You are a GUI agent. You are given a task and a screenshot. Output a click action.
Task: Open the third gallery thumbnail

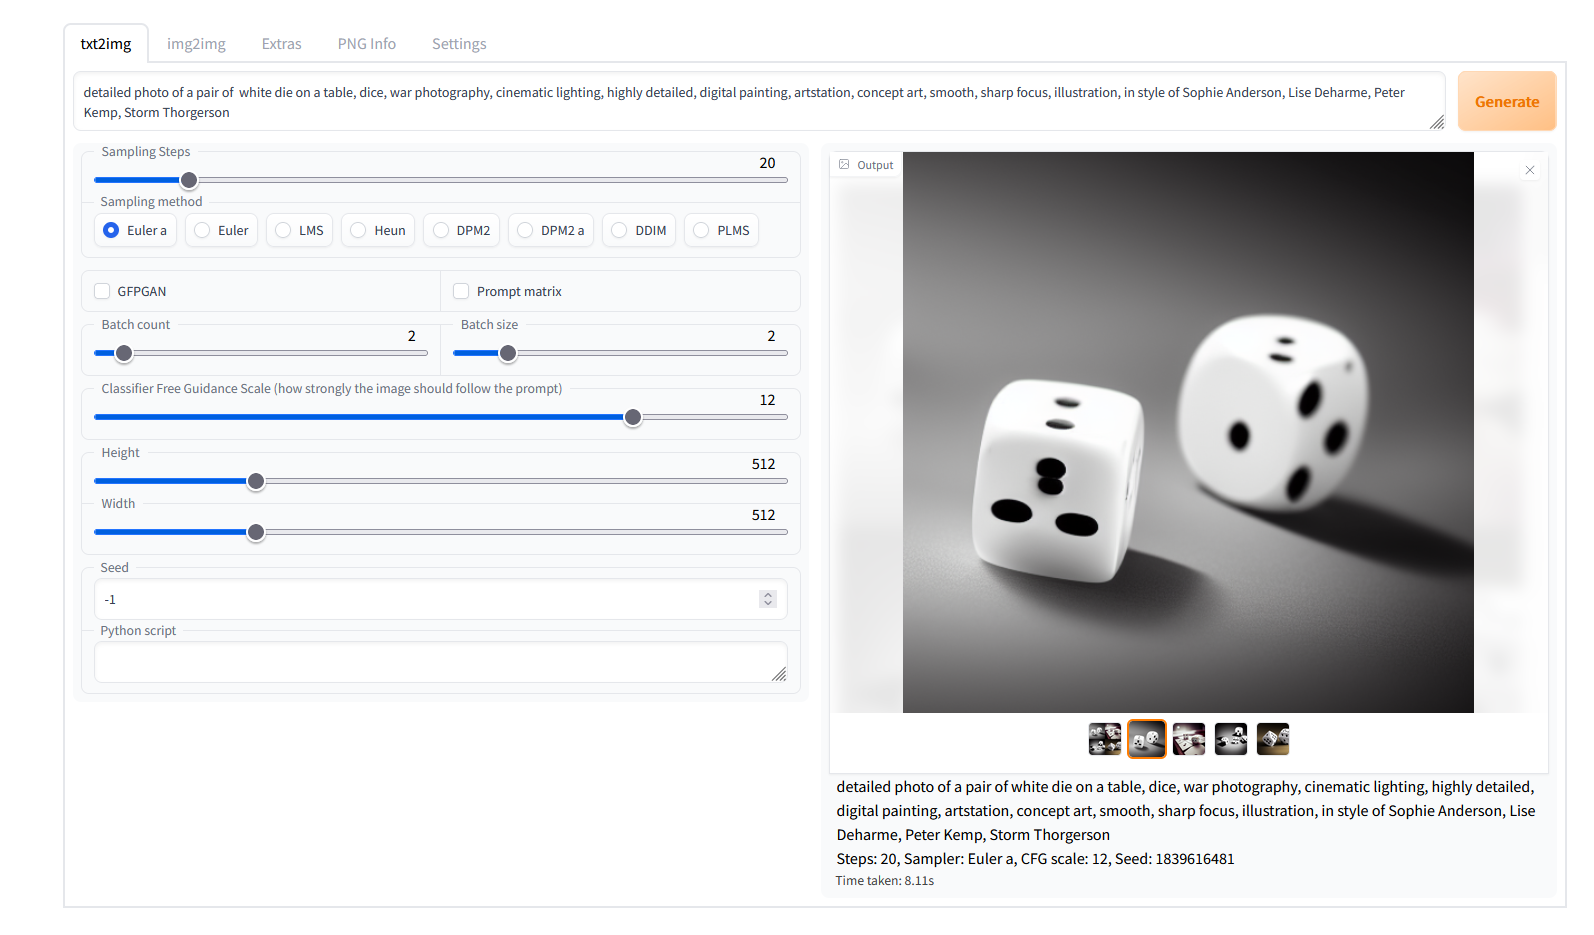pos(1188,739)
